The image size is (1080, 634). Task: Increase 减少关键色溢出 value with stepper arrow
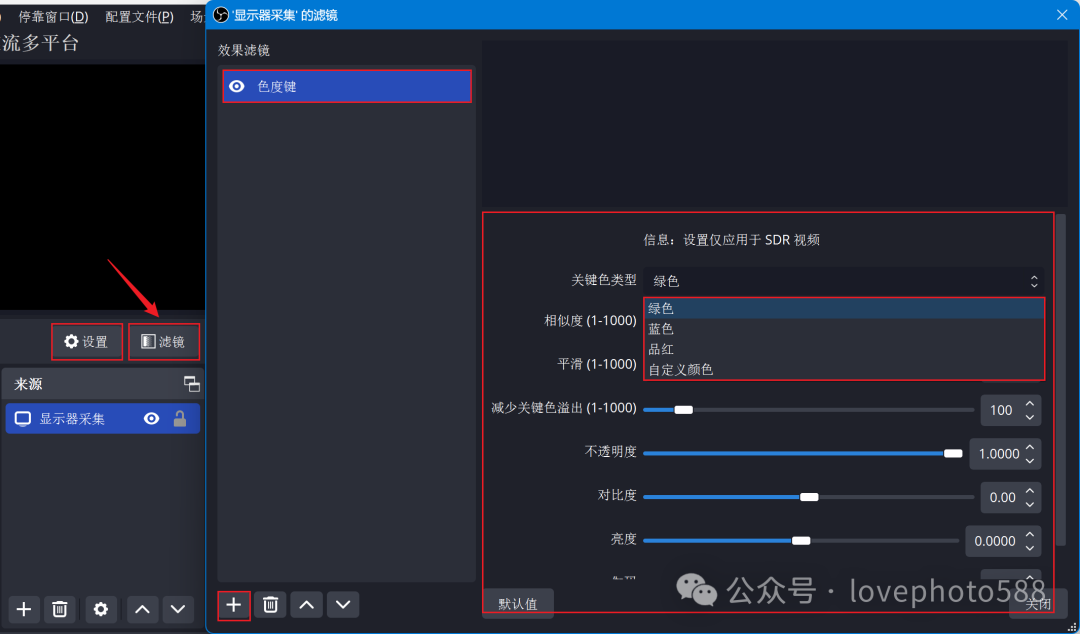(x=1030, y=404)
